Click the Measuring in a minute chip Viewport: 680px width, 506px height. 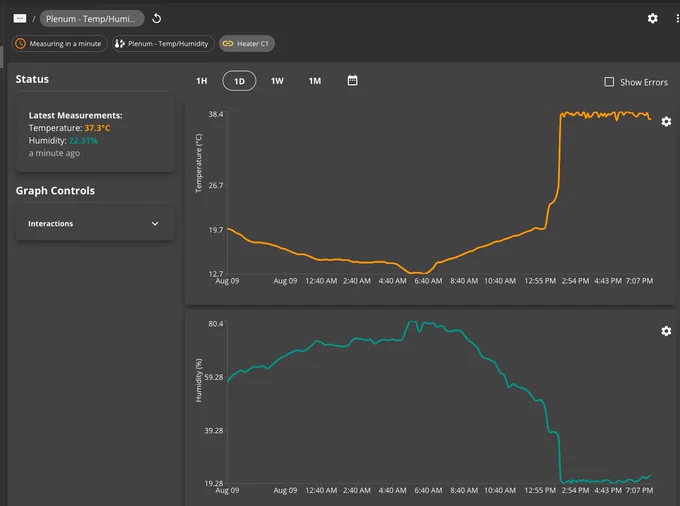pyautogui.click(x=59, y=43)
